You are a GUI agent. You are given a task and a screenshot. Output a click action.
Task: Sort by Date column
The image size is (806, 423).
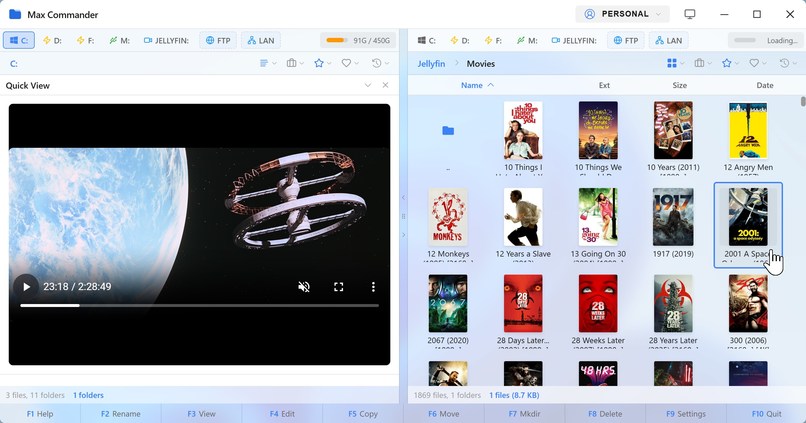point(764,85)
